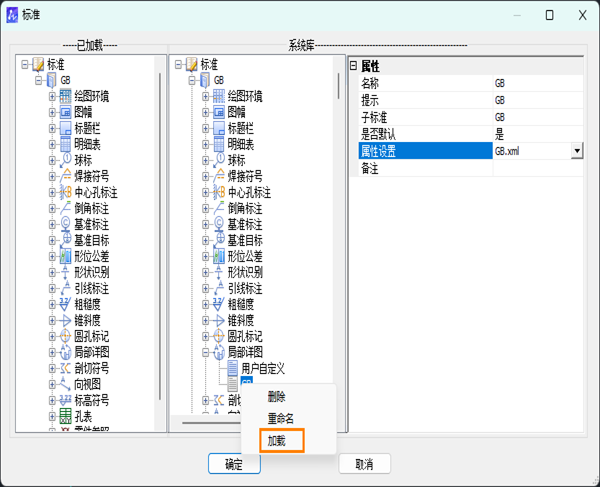
Task: Expand 图幅 node in 系统库 tree
Action: pos(205,112)
